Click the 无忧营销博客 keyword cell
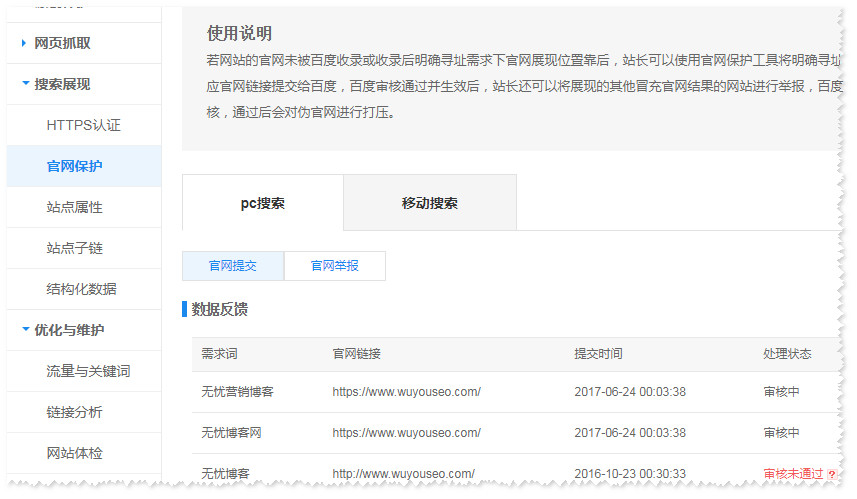The image size is (857, 499). [x=237, y=392]
